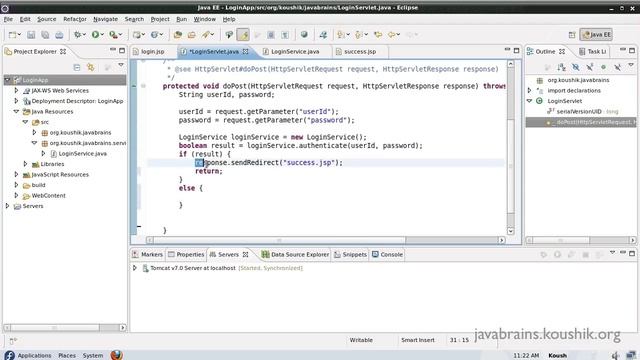
Task: Launch Firefox from the GNOME panel
Action: coord(116,355)
